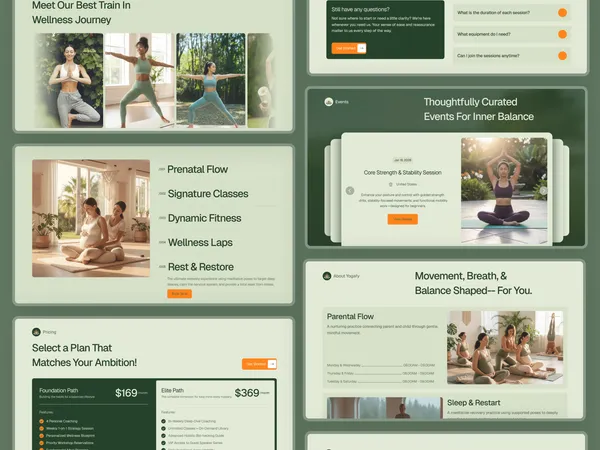Click the fourth orange checkmark in Foundation Path features

coord(41,443)
